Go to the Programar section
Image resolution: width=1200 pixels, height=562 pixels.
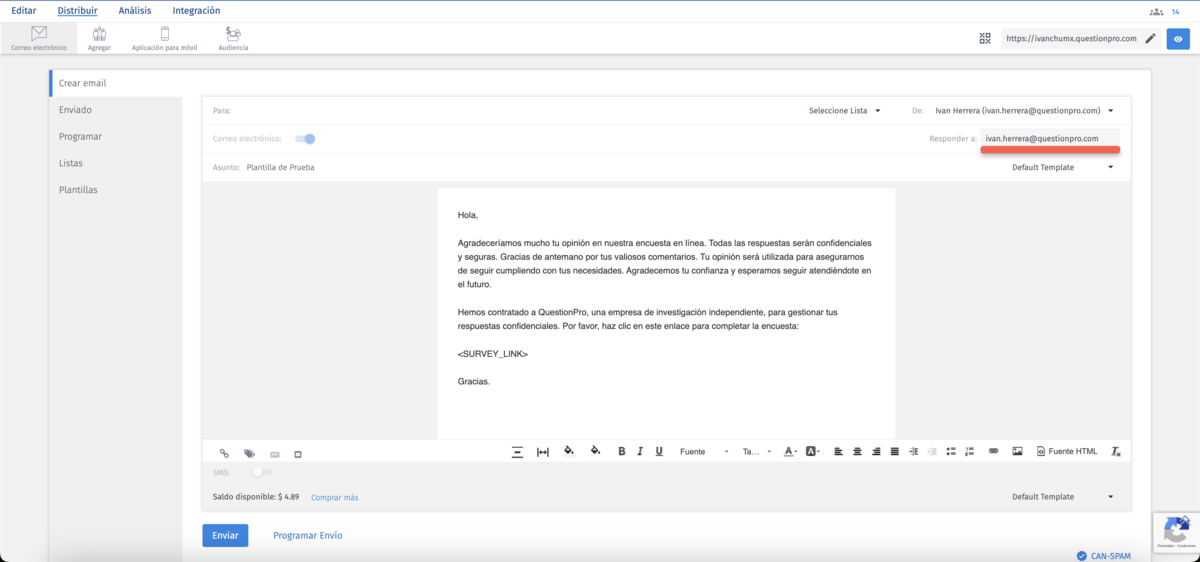pyautogui.click(x=80, y=136)
